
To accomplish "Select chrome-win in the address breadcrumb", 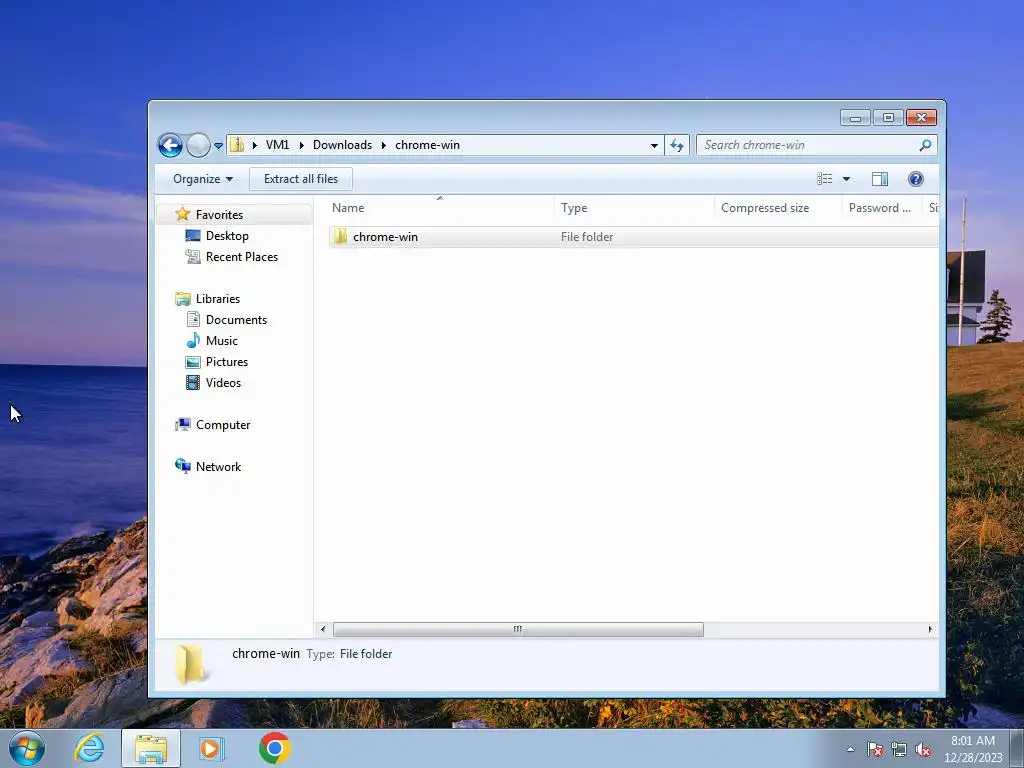I will (427, 145).
